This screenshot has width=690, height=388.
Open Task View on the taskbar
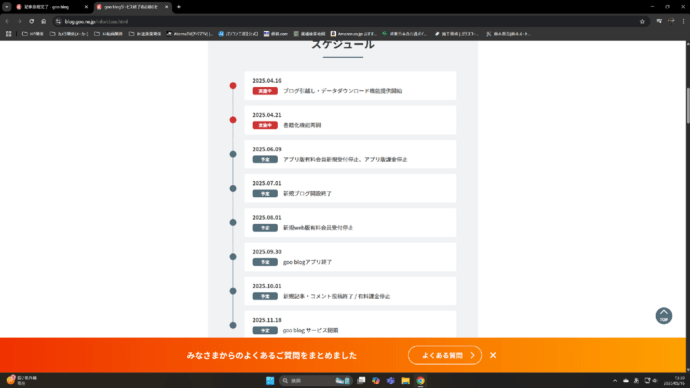361,381
